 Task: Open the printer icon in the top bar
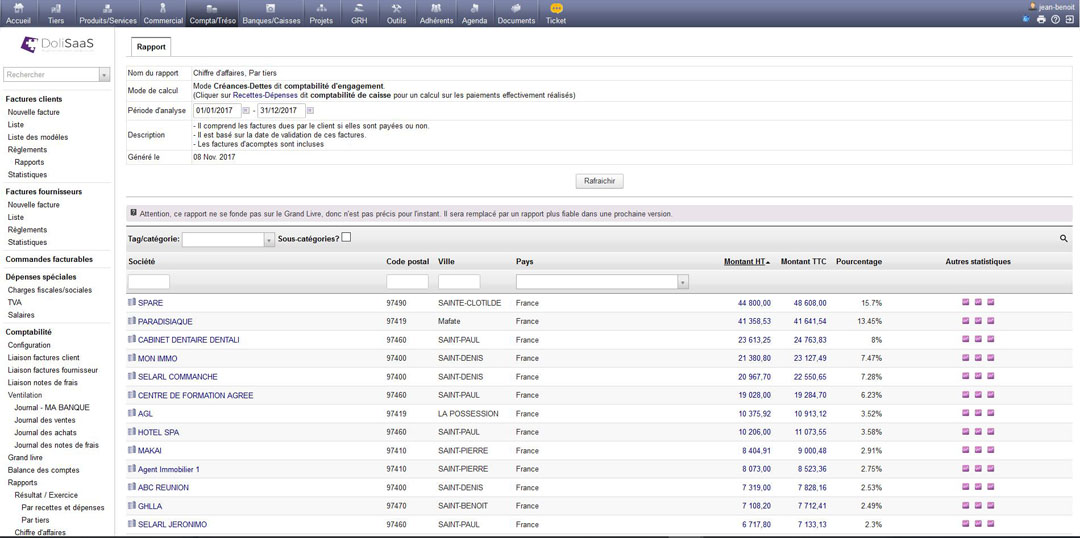tap(1041, 19)
